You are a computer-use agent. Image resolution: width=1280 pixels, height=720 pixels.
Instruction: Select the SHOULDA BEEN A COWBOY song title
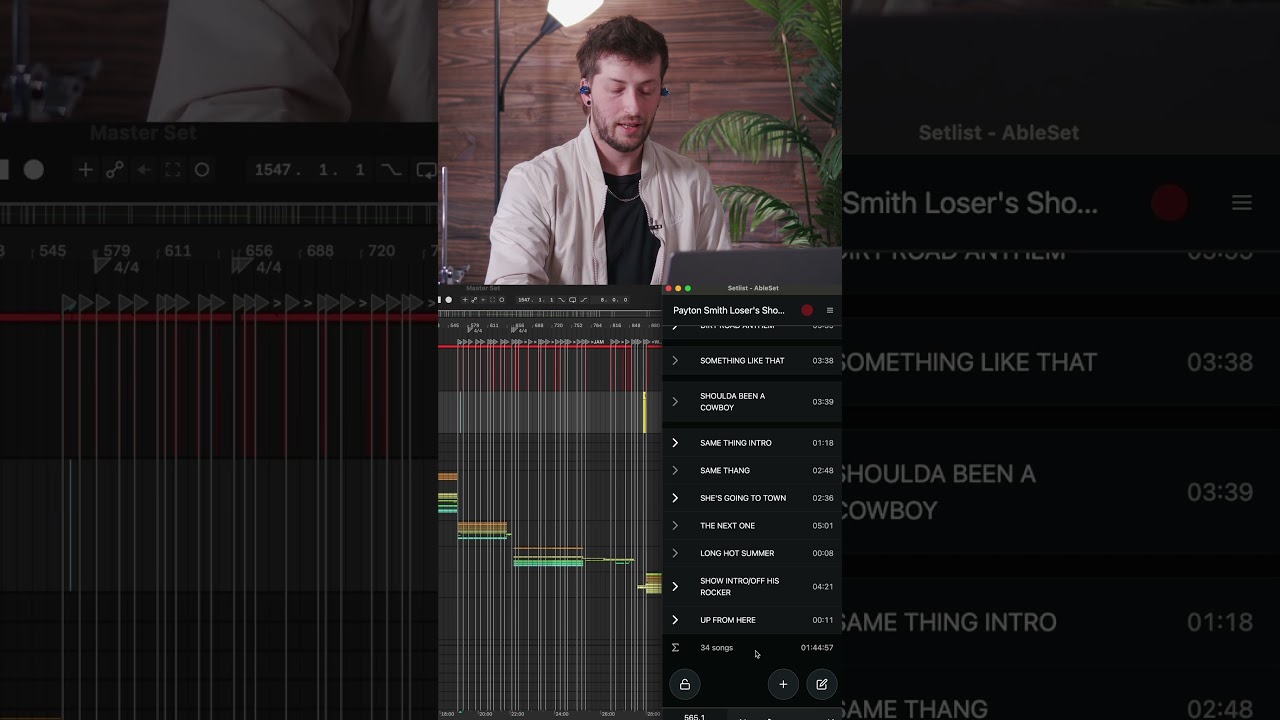tap(733, 402)
